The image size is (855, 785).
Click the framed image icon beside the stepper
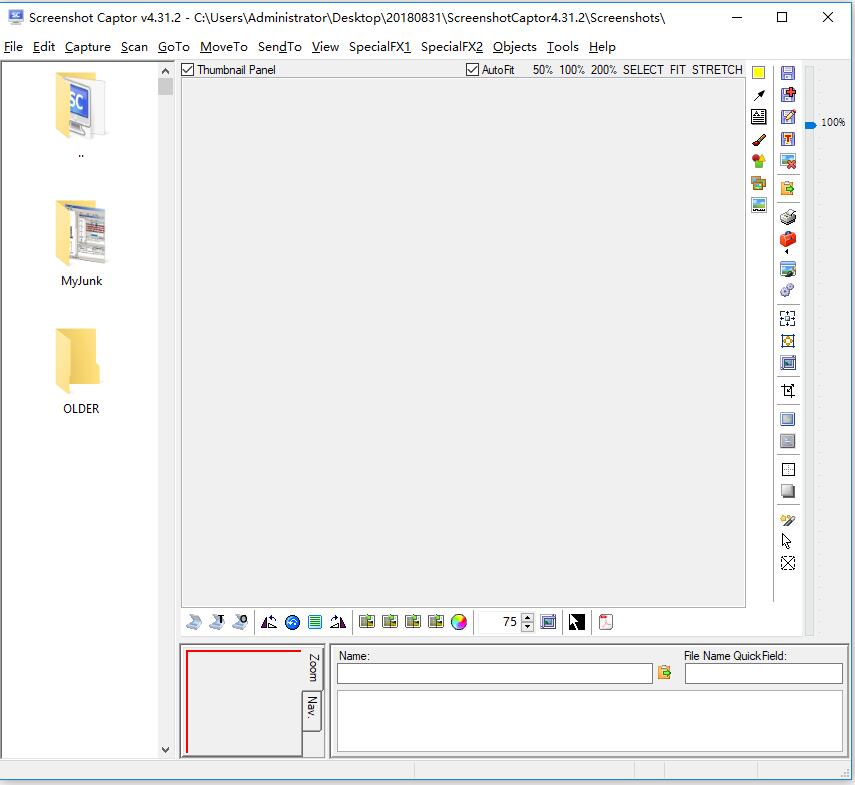pos(548,622)
